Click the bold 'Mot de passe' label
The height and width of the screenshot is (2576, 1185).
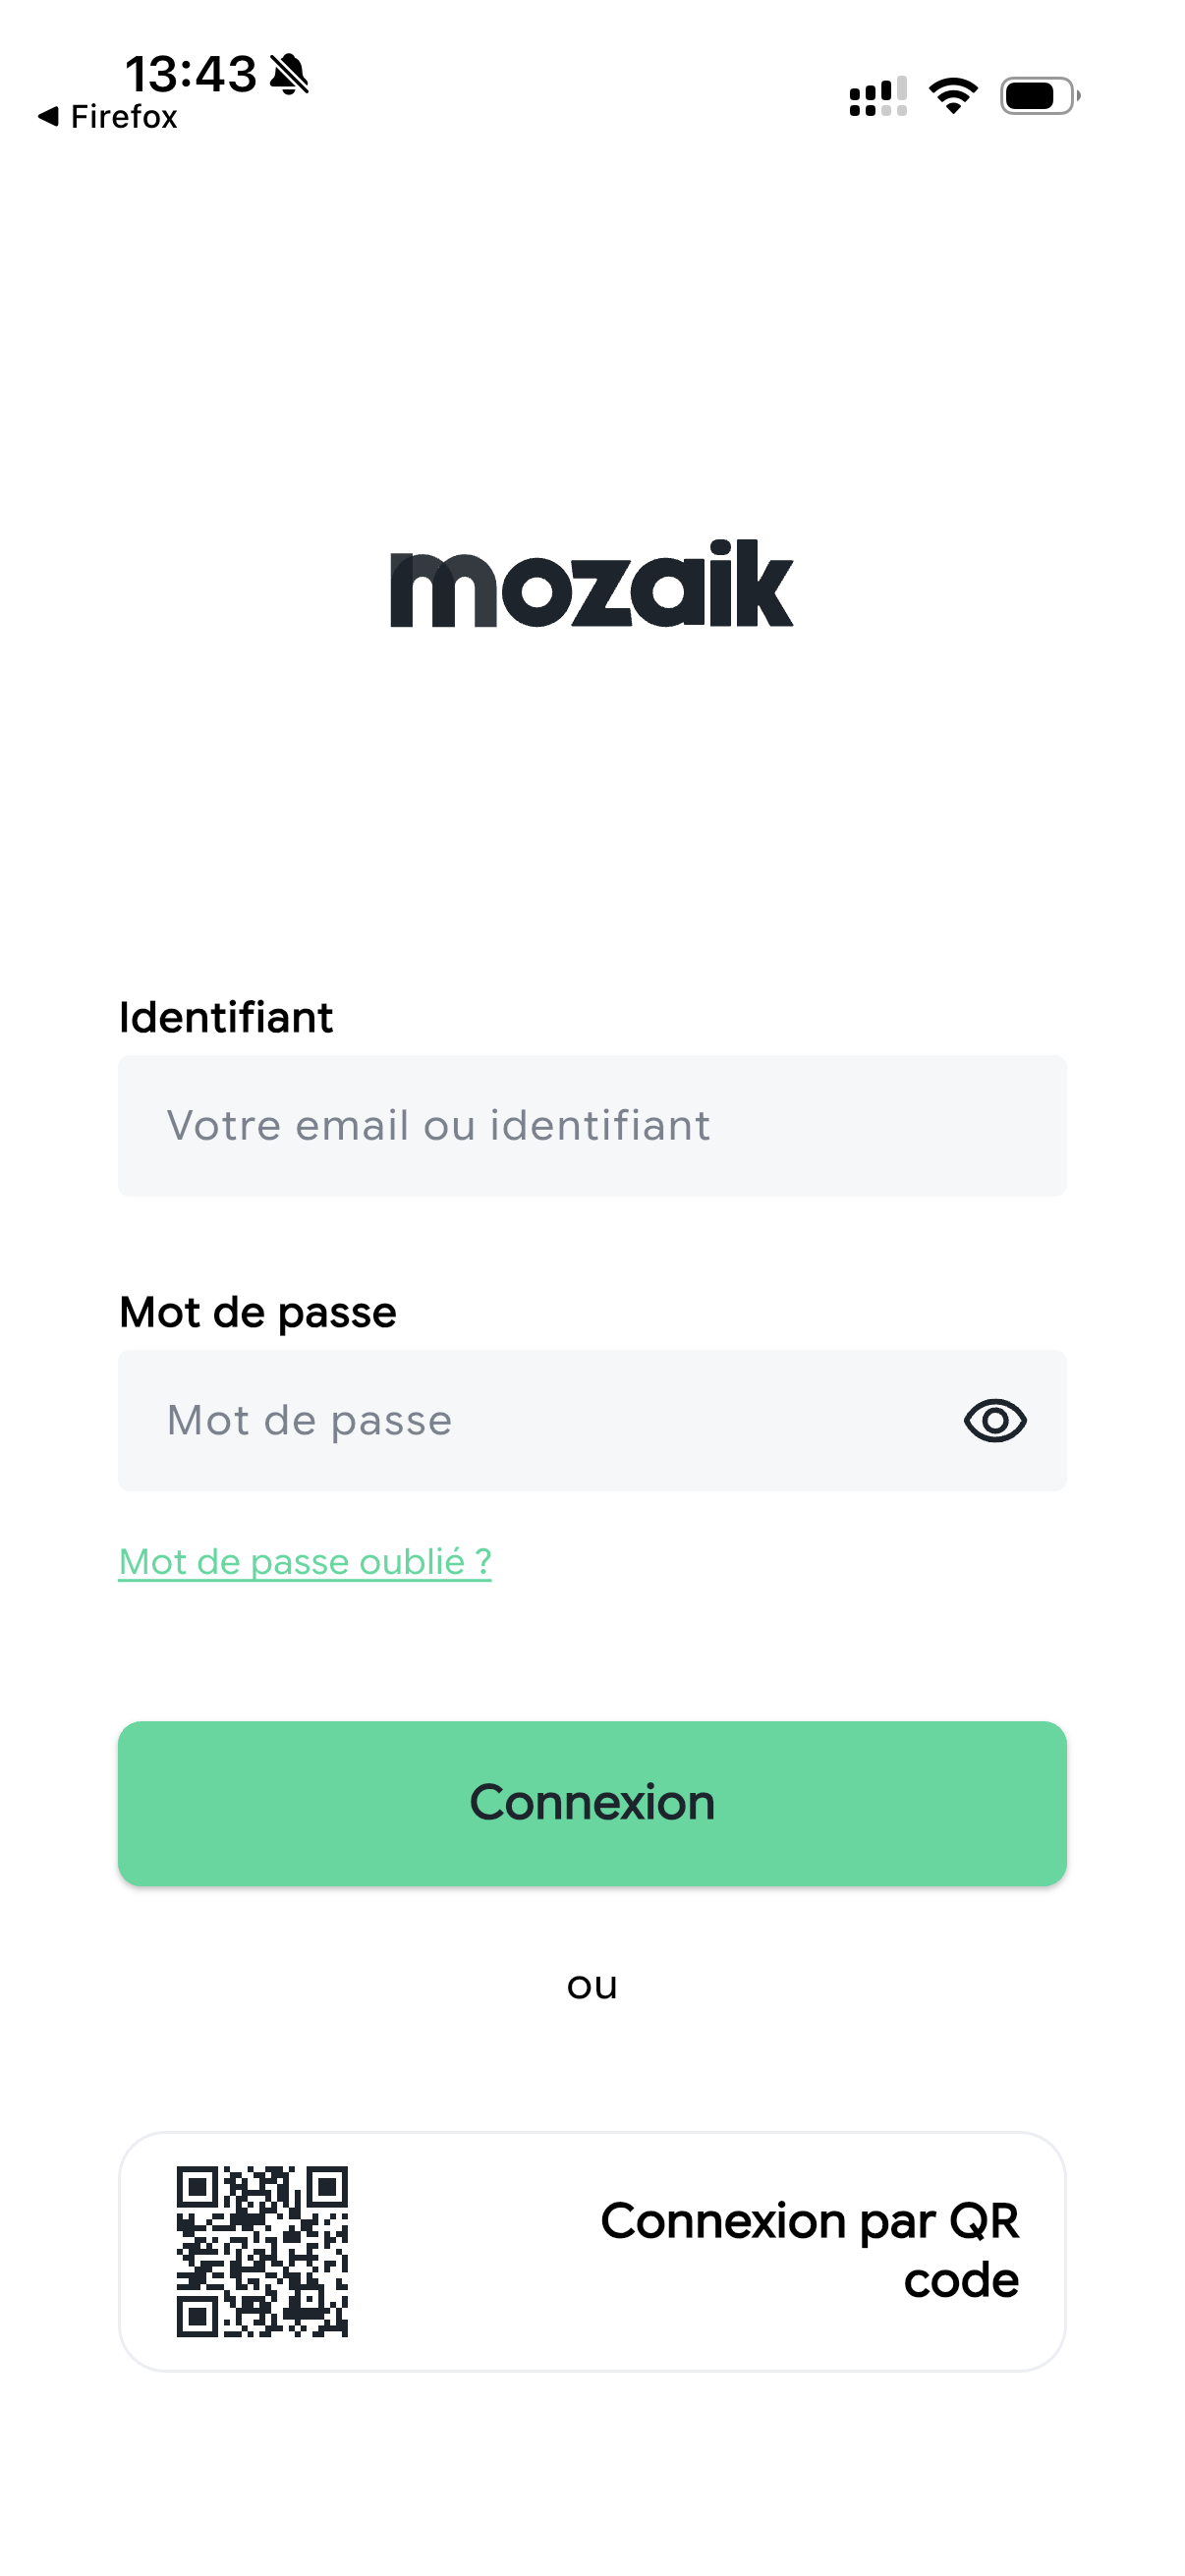[x=258, y=1312]
